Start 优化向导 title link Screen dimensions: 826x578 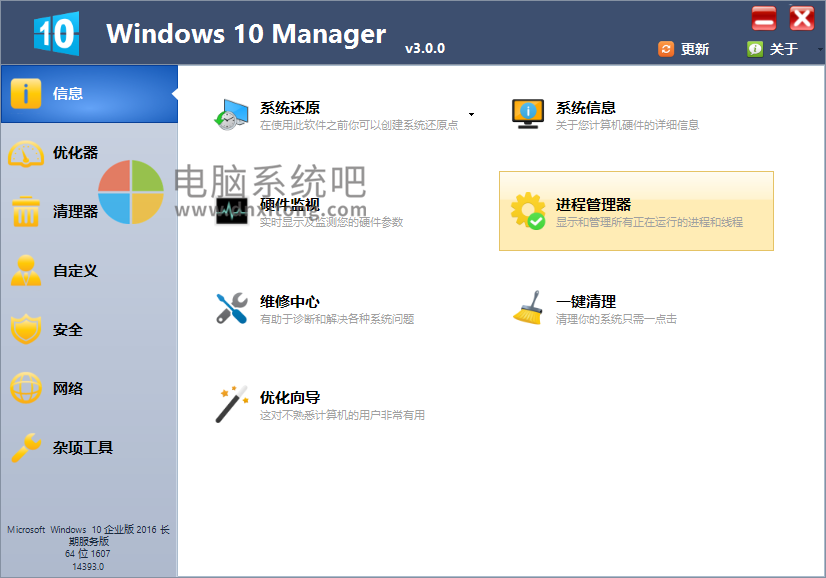pyautogui.click(x=290, y=398)
